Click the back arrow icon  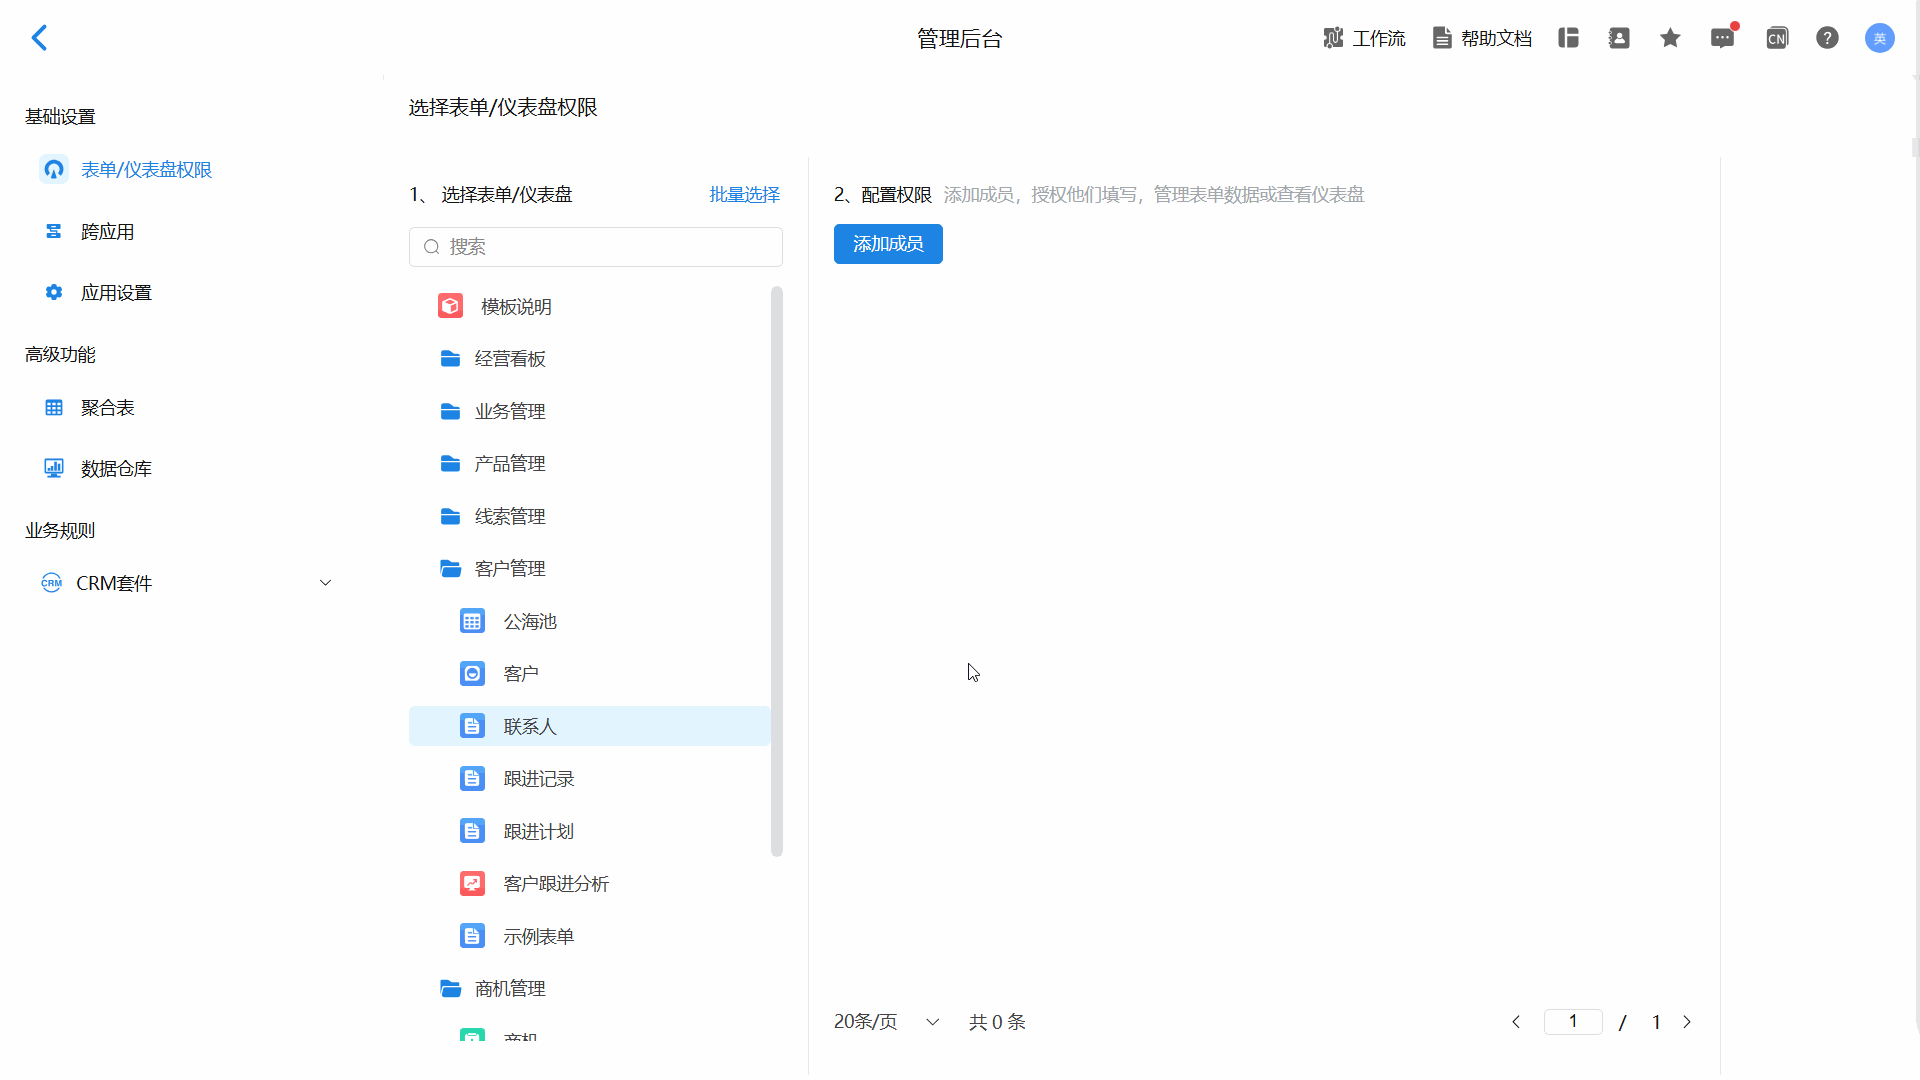(39, 38)
